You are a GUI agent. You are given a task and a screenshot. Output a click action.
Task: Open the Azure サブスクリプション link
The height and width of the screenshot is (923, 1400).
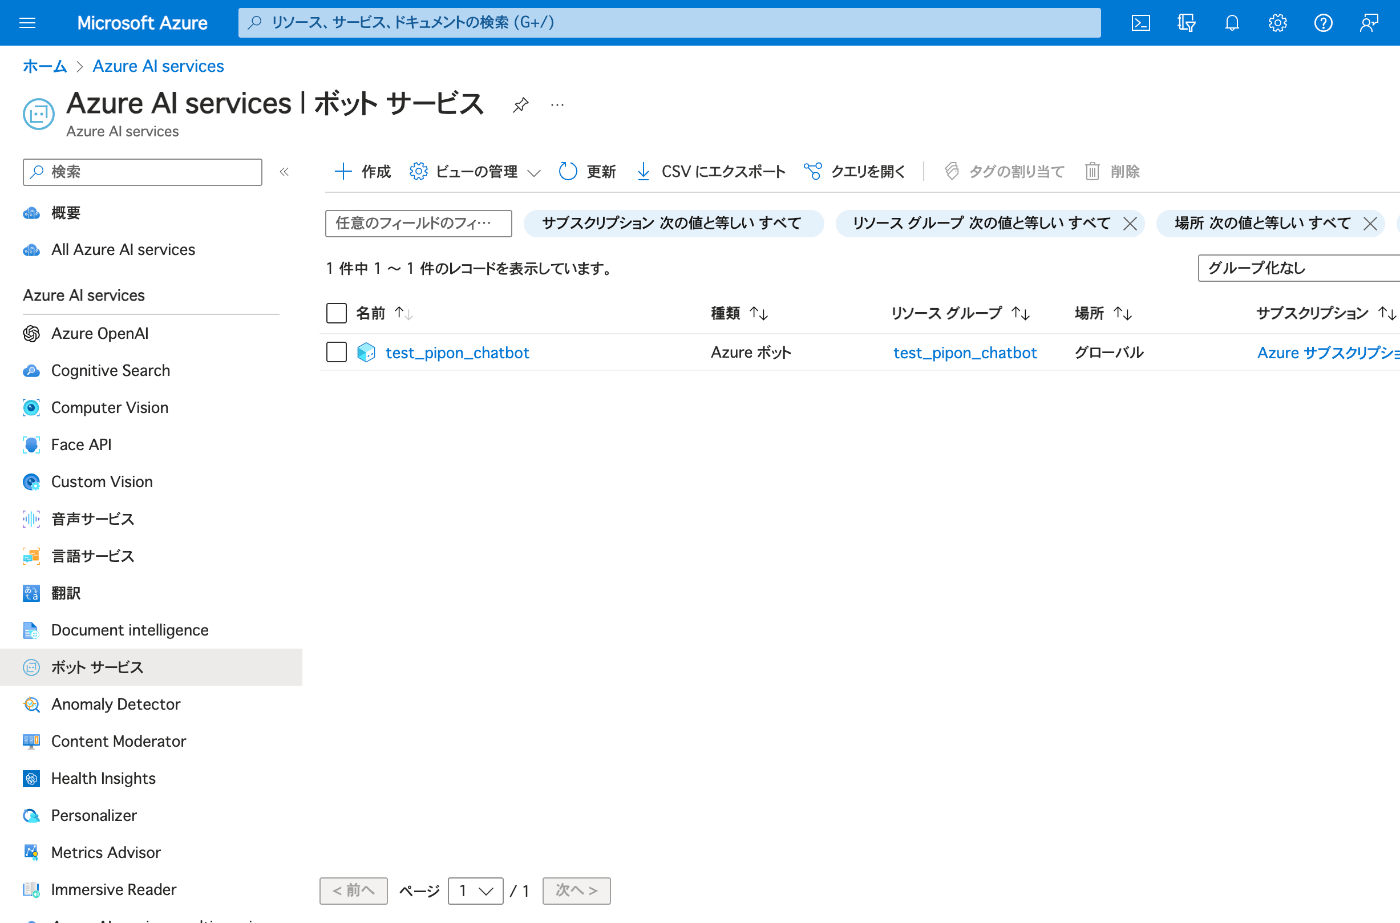point(1328,353)
